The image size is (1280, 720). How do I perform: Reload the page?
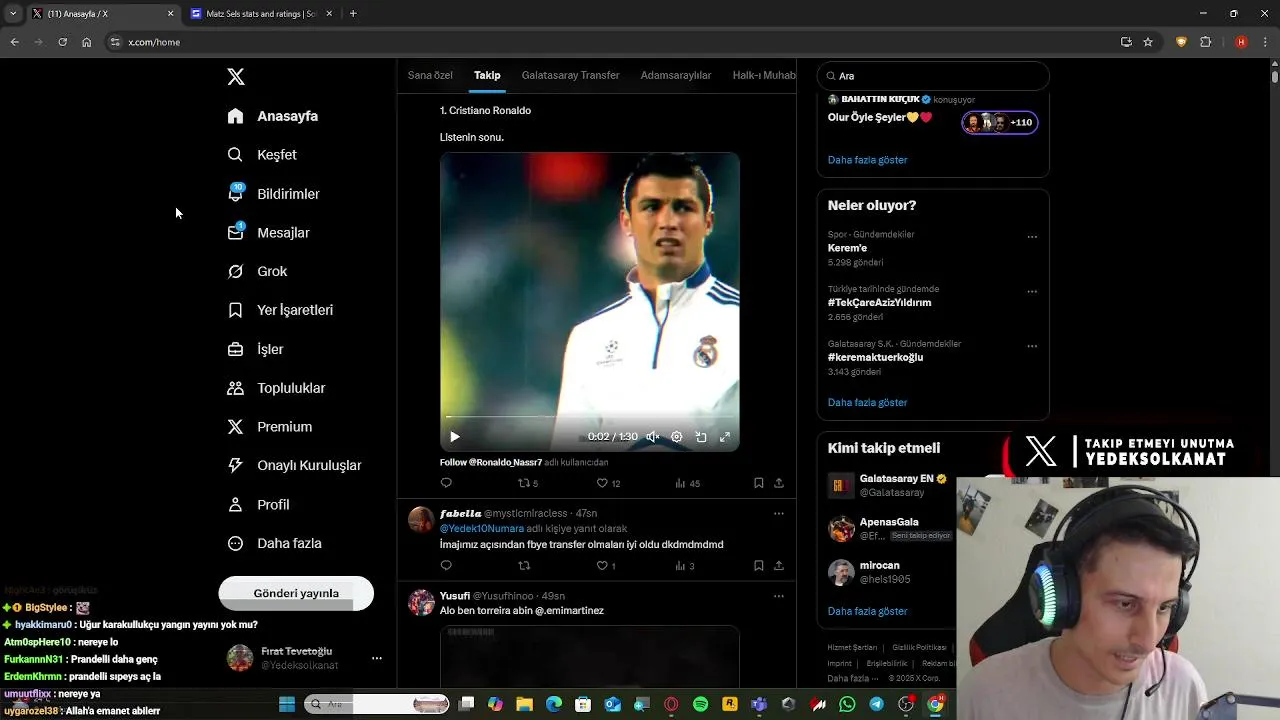click(x=62, y=42)
